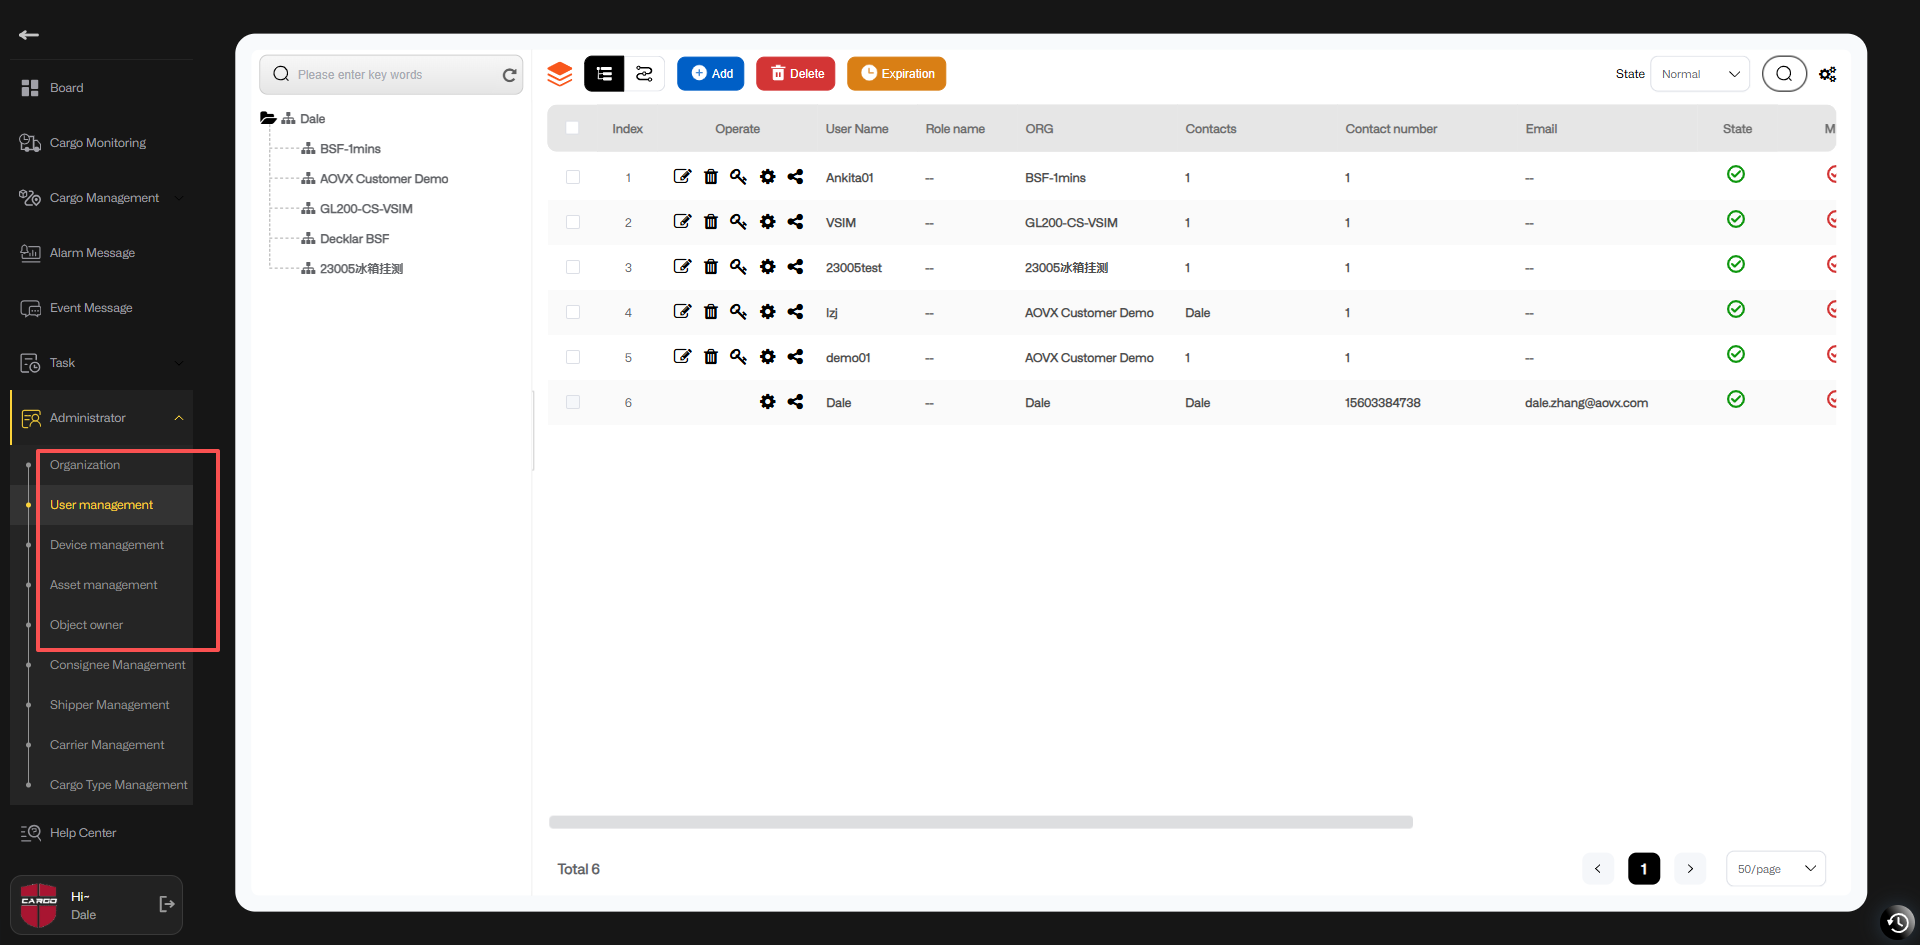Click the horizontal scrollbar below the table
Screen dimensions: 1920x945
pyautogui.click(x=980, y=822)
